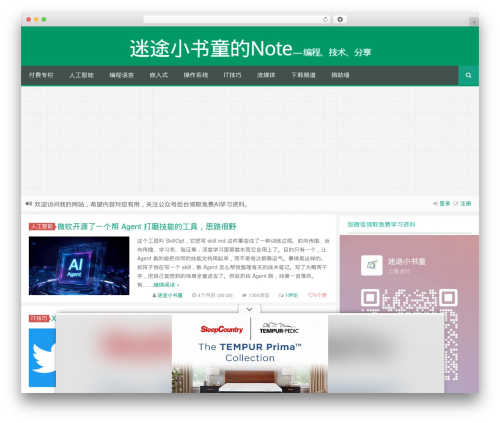Click the new tab plus button in the browser

pyautogui.click(x=474, y=22)
